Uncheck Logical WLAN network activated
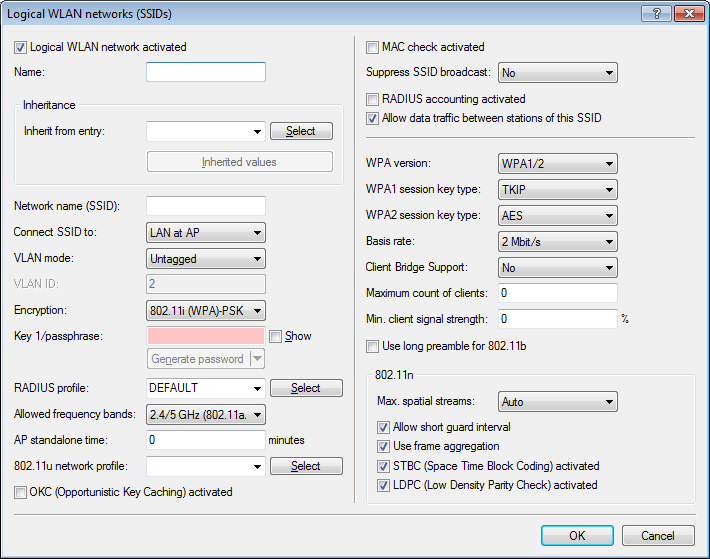This screenshot has width=710, height=559. pyautogui.click(x=21, y=47)
